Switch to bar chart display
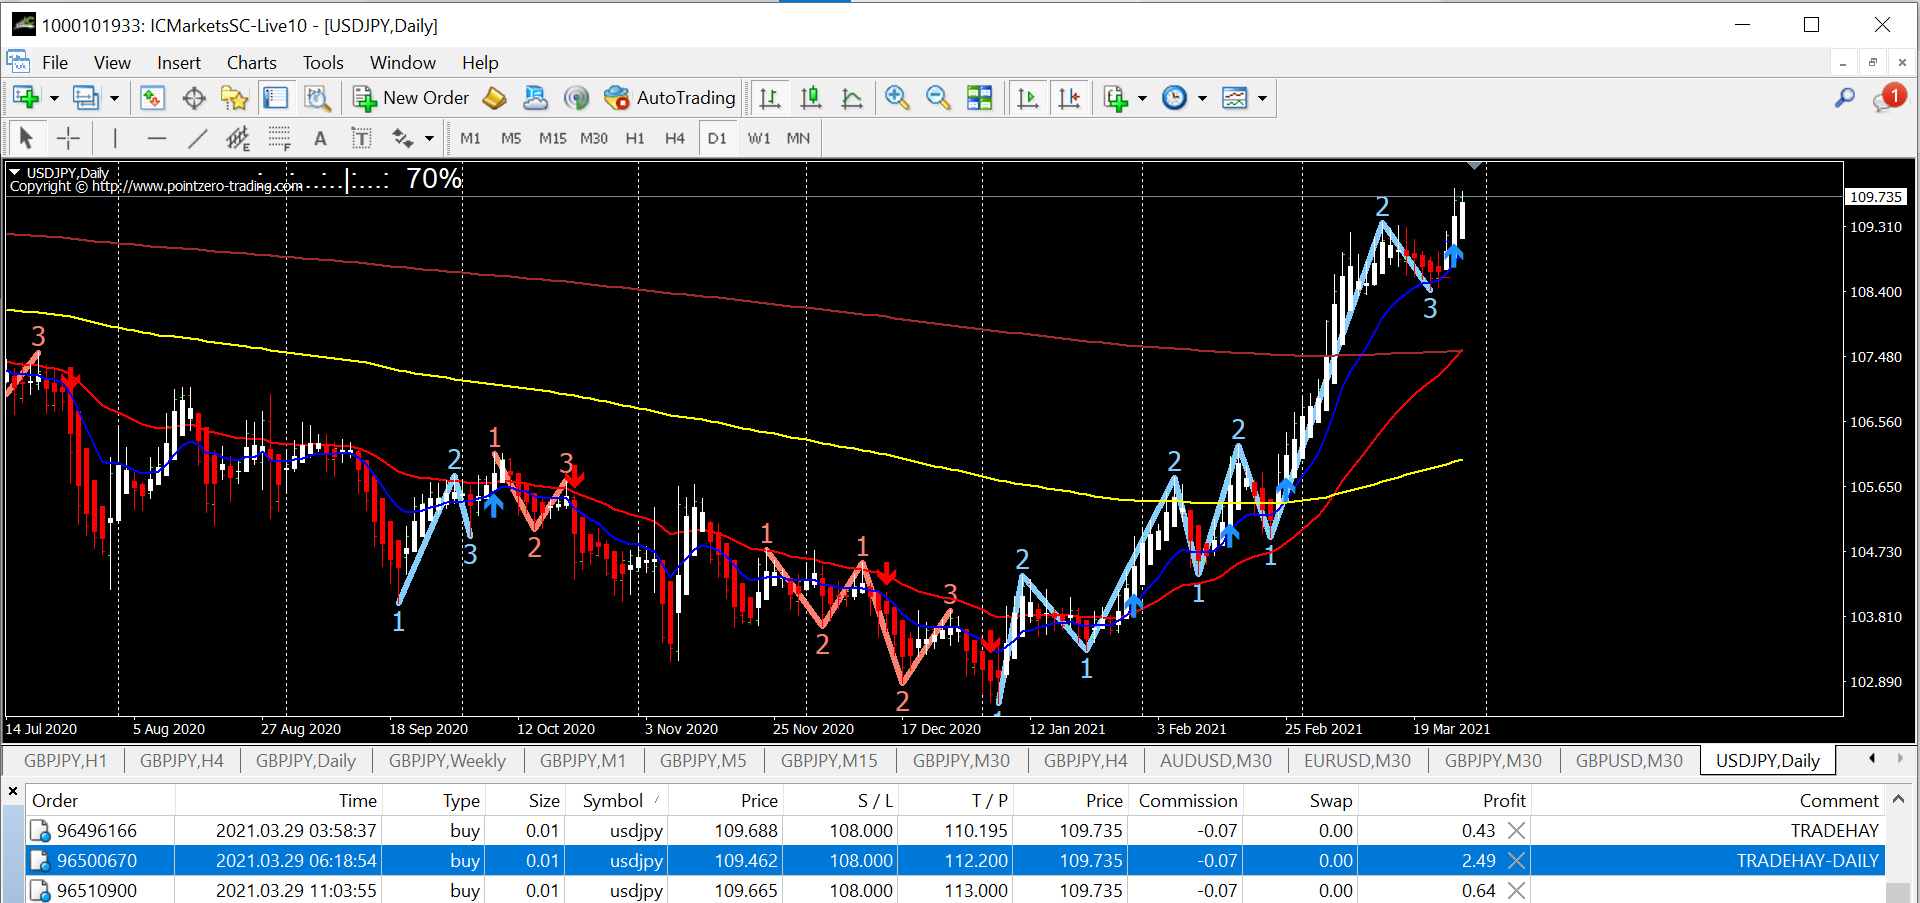The width and height of the screenshot is (1920, 903). (769, 98)
